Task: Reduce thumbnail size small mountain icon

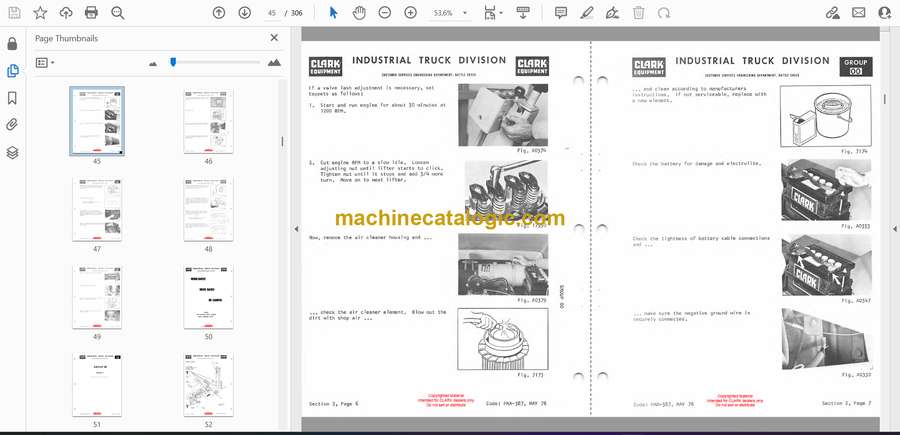Action: pos(153,63)
